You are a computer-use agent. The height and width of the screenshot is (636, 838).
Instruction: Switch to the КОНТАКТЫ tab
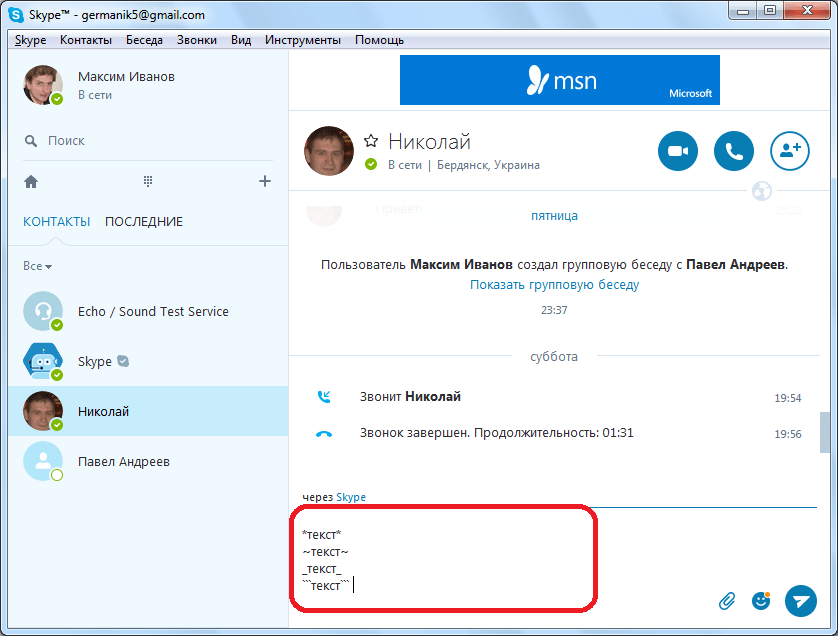click(57, 222)
